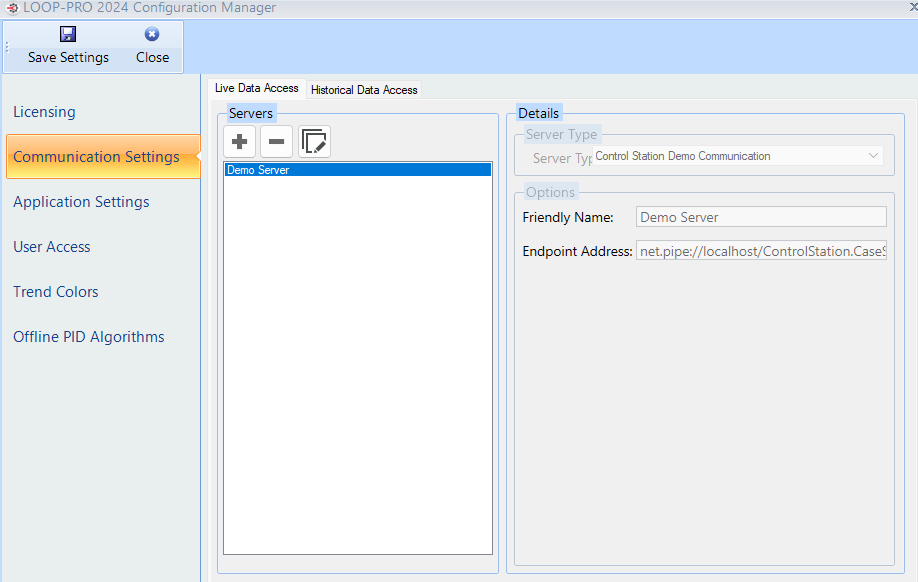
Task: Add a new server with plus button
Action: pyautogui.click(x=239, y=142)
